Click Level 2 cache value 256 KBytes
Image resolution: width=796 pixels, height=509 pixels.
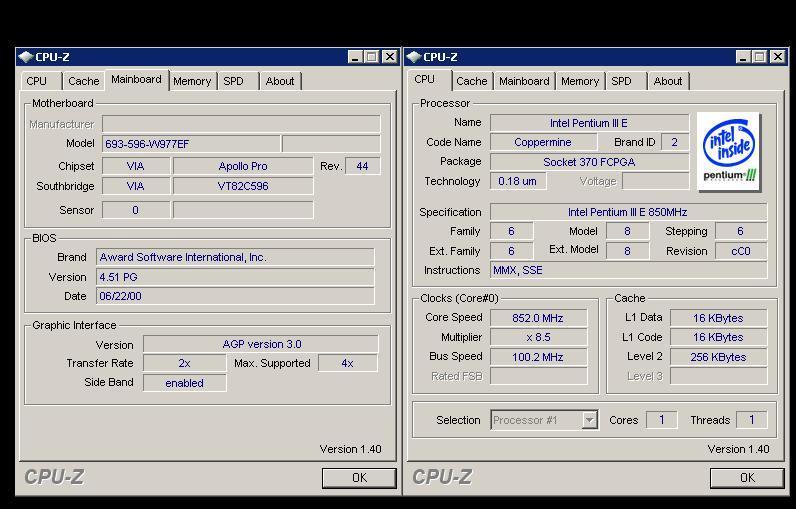click(718, 357)
